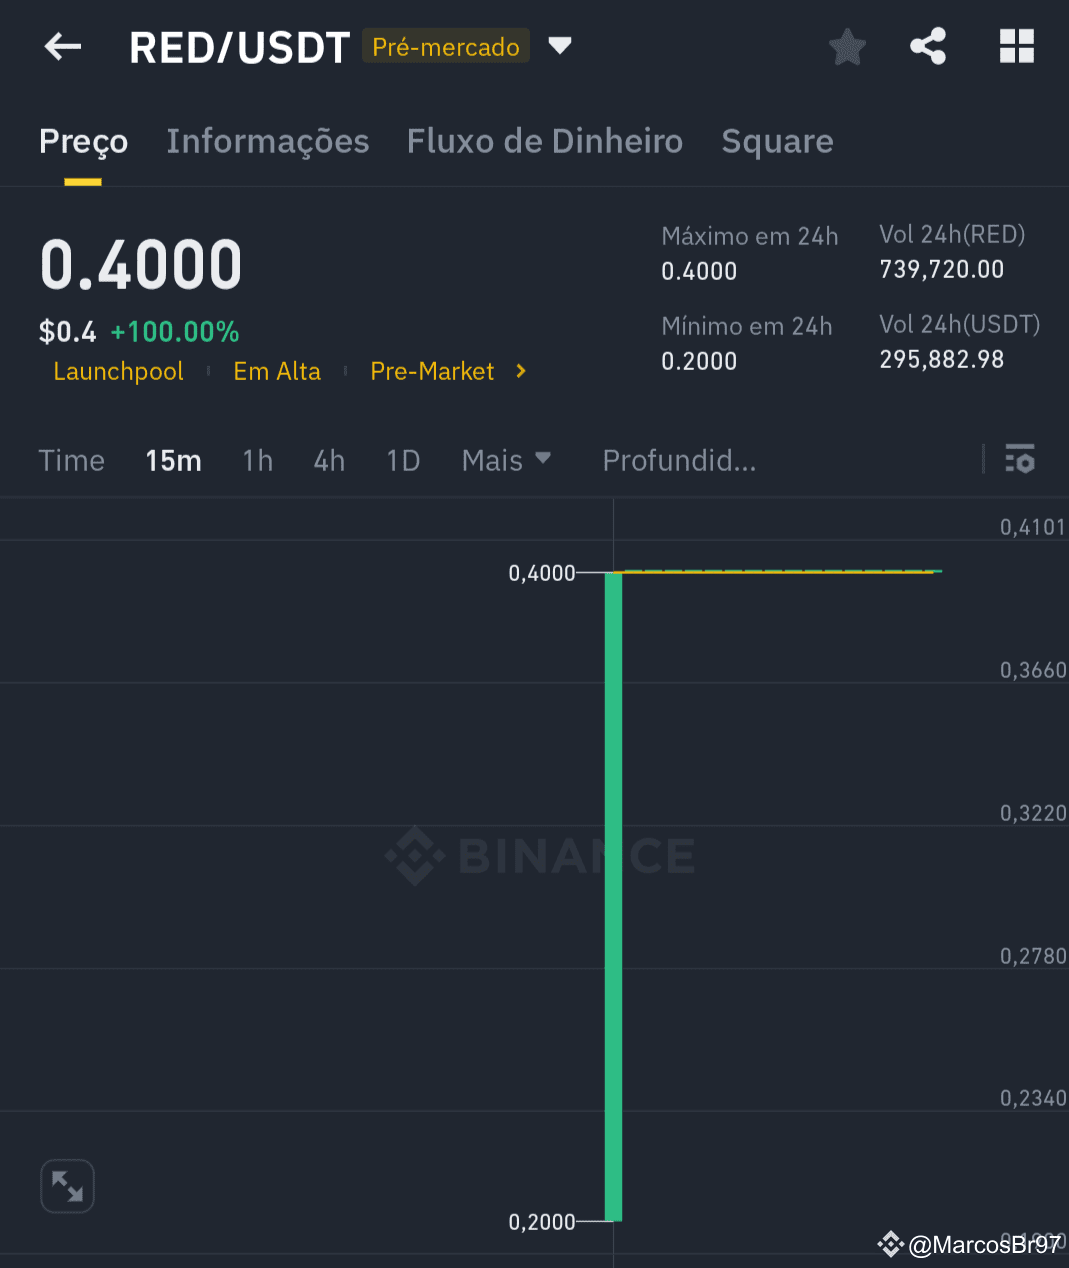Open the Pre-Market tag chevron
Image resolution: width=1069 pixels, height=1268 pixels.
(x=520, y=371)
